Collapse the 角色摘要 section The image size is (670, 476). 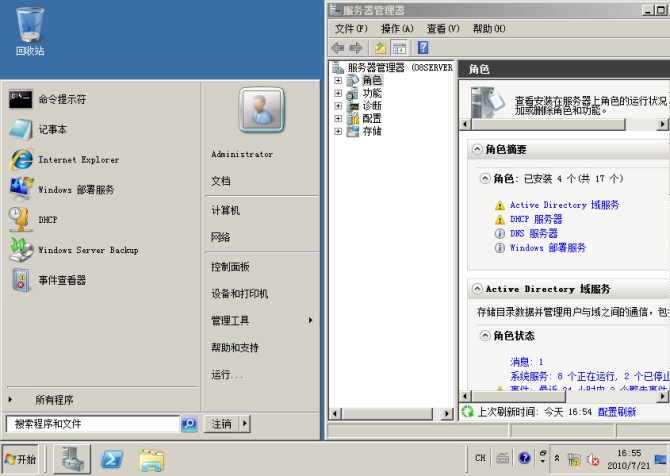point(477,149)
